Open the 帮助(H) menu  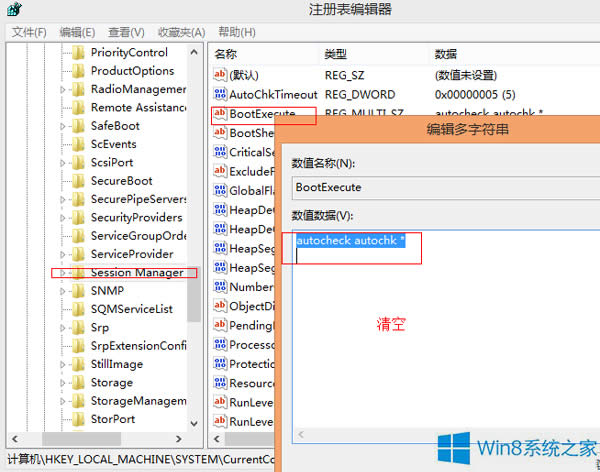[237, 32]
